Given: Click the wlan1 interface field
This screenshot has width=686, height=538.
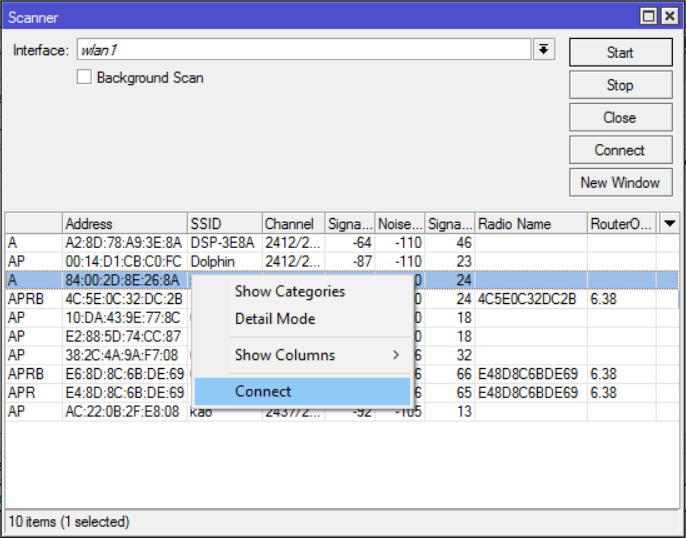Looking at the screenshot, I should [301, 50].
